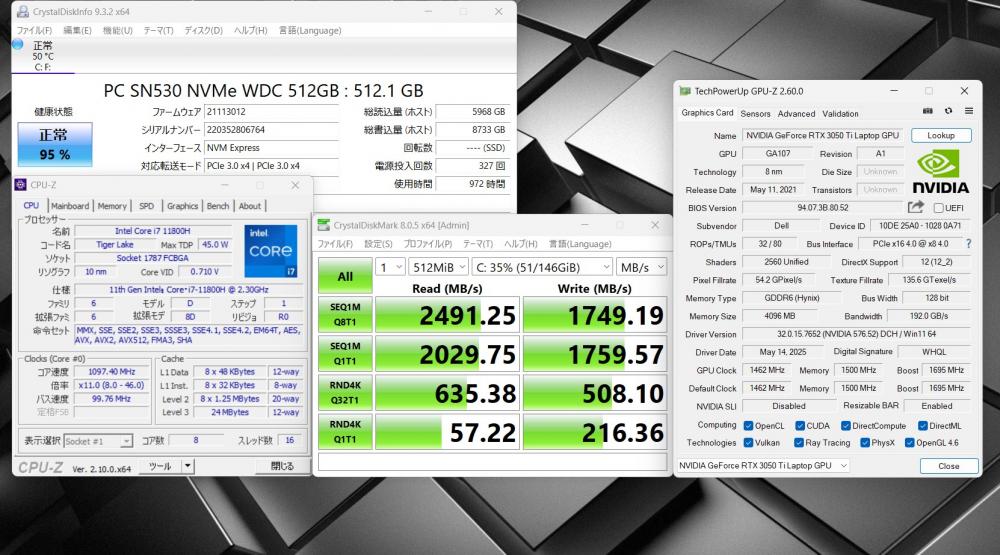Expand the CPU-Z tools button arrow
The image size is (1000, 555).
188,466
